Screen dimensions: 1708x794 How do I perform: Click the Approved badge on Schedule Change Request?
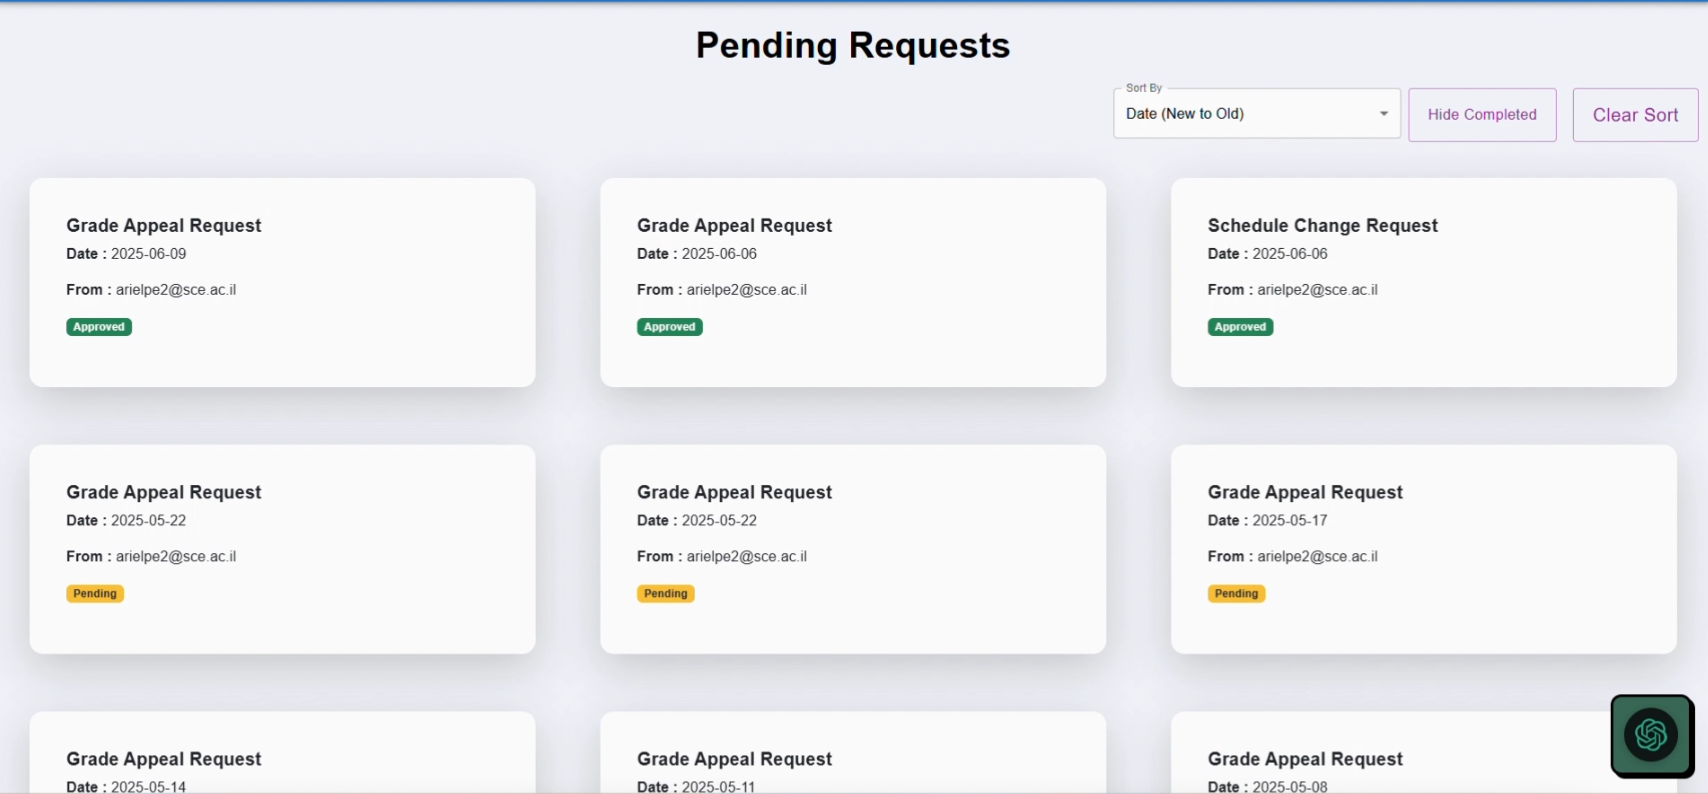click(x=1239, y=327)
